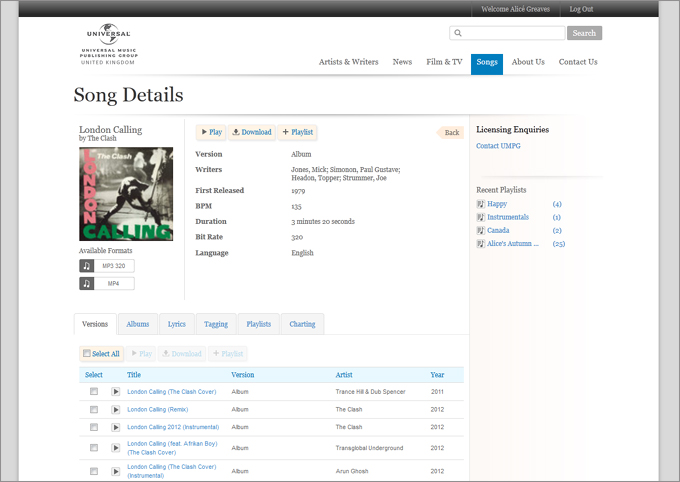Screen dimensions: 680x482
Task: Click the Download button above song details
Action: click(252, 132)
